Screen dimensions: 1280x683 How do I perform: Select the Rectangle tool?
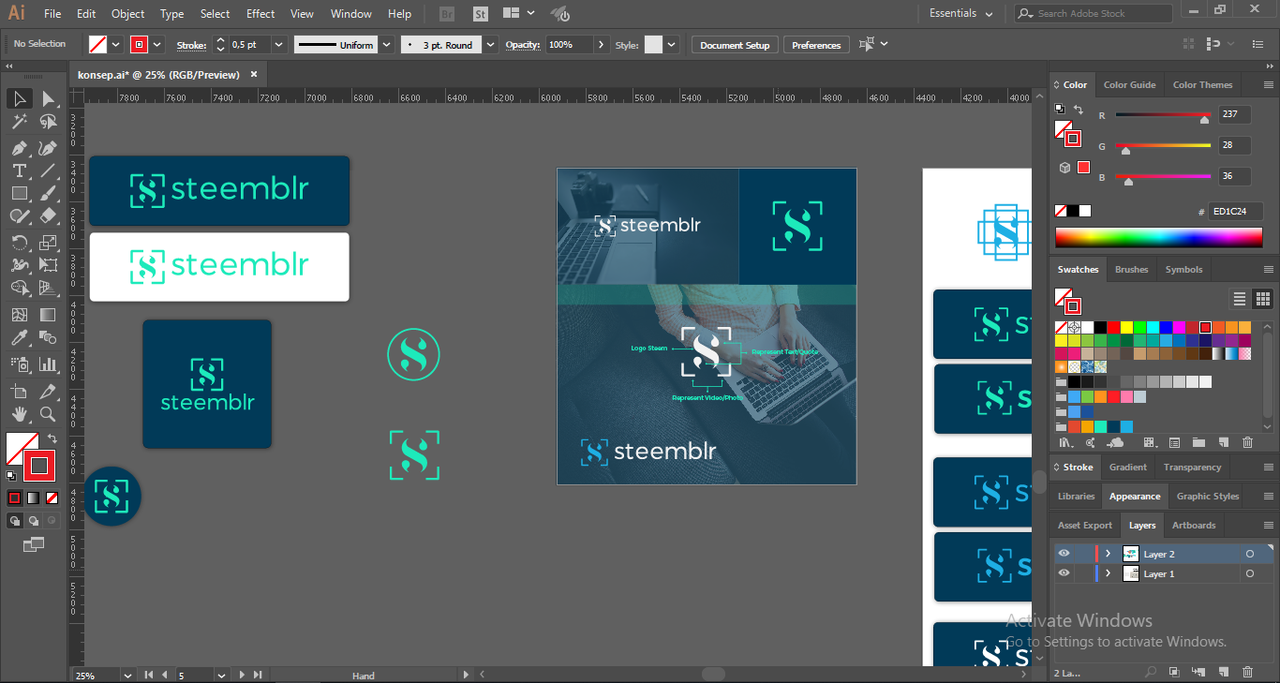[19, 194]
